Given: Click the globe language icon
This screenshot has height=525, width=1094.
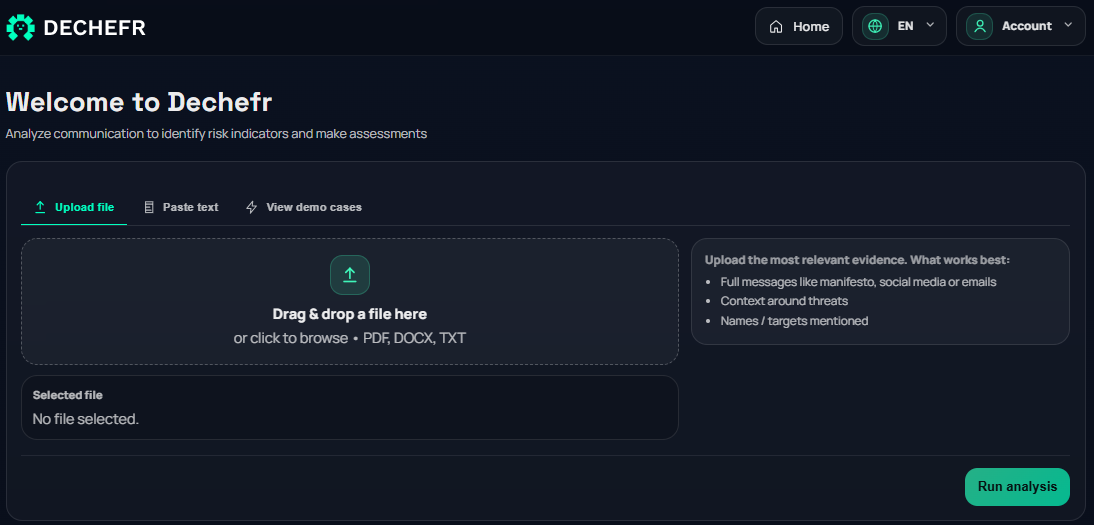Looking at the screenshot, I should (x=875, y=27).
